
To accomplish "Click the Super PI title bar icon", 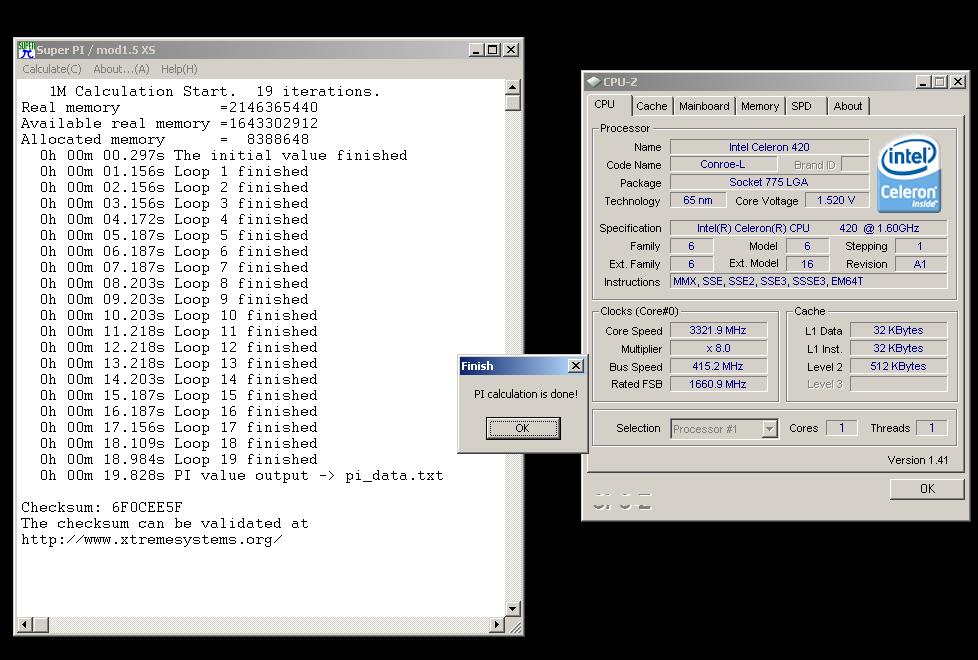I will pos(26,50).
